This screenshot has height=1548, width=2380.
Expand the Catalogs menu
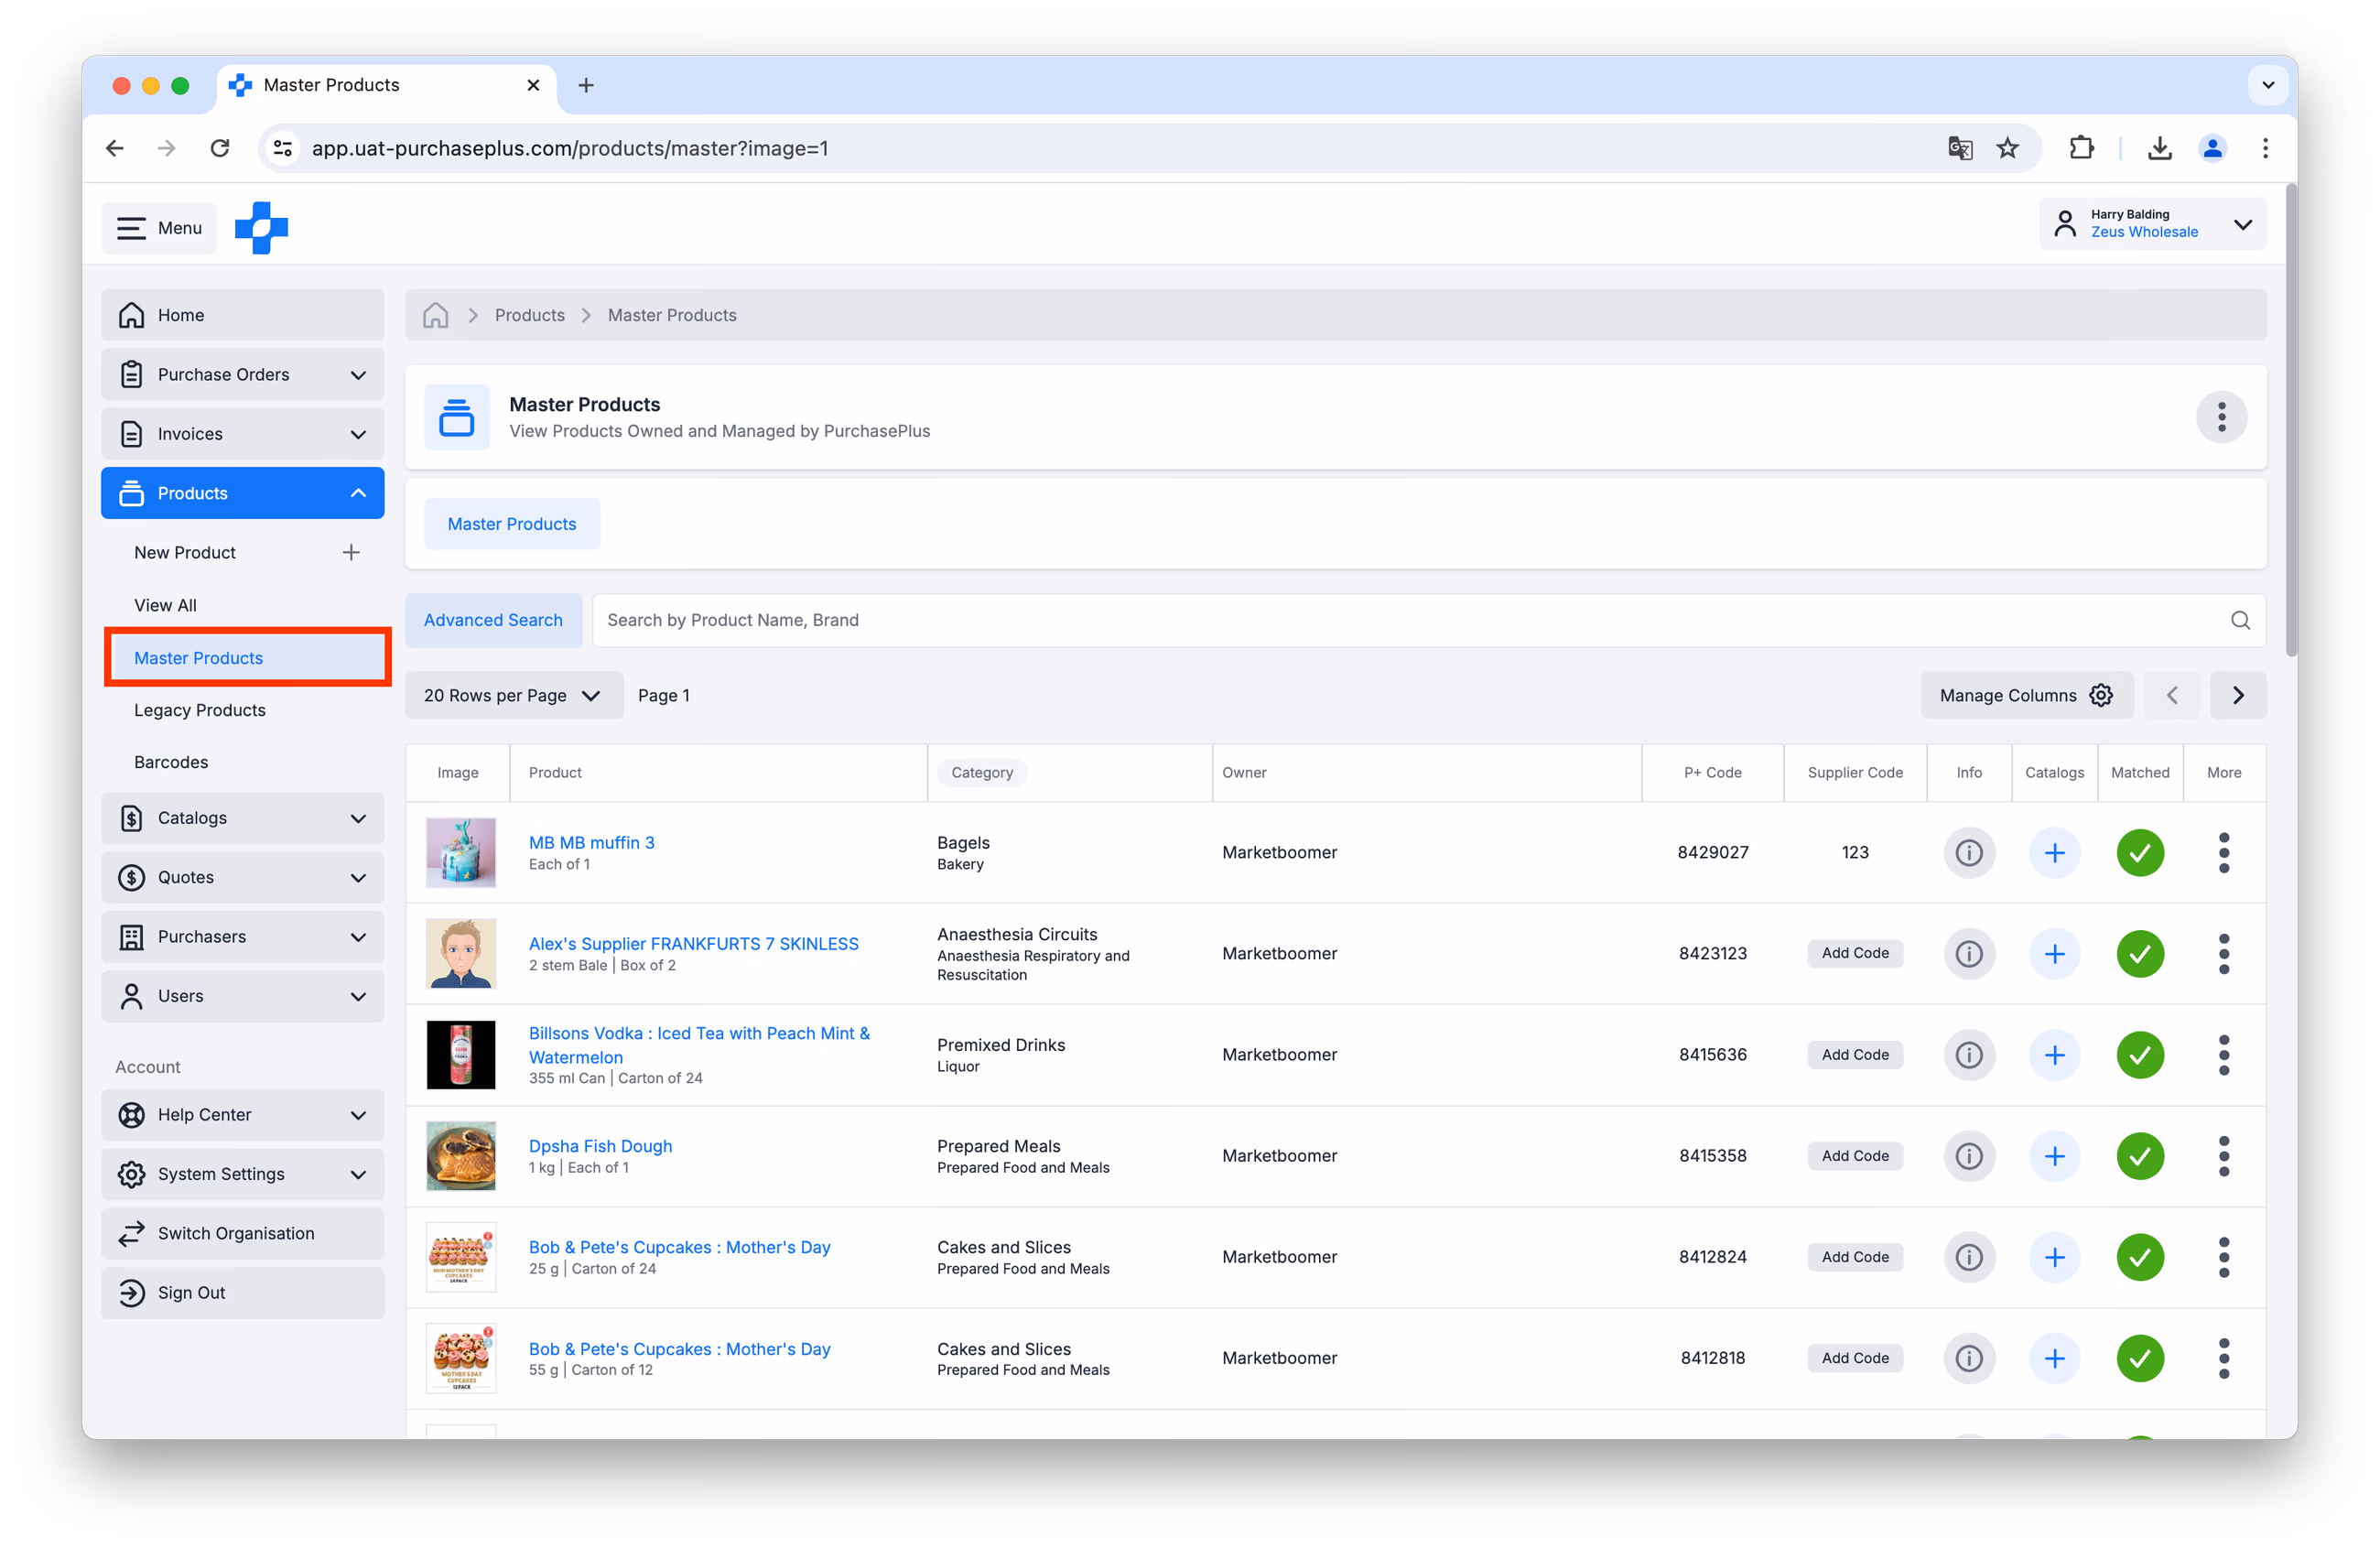[242, 818]
